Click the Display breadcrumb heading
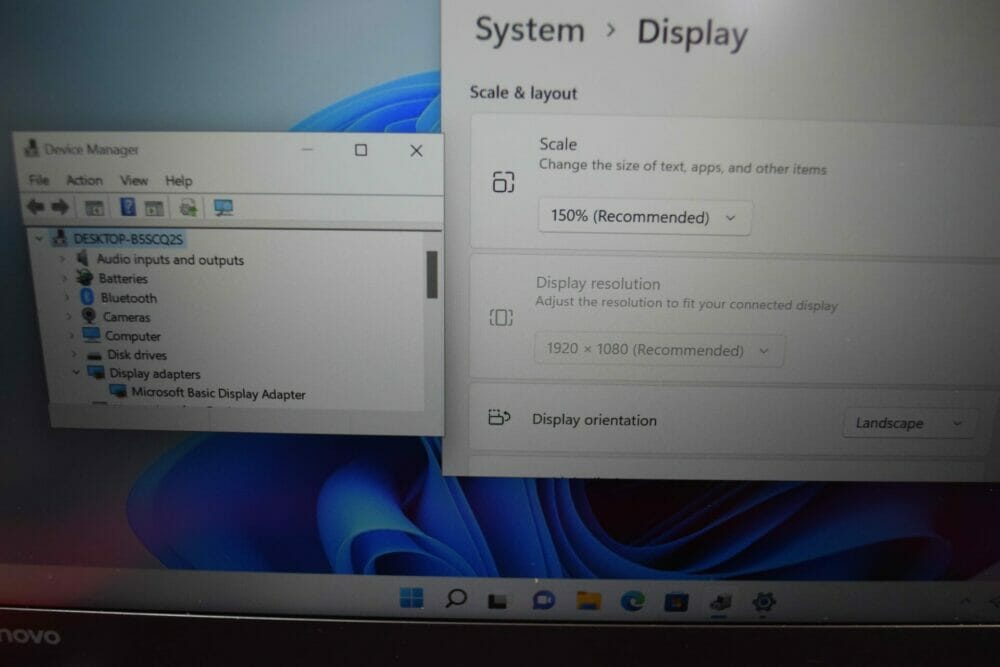This screenshot has width=1000, height=667. 692,33
